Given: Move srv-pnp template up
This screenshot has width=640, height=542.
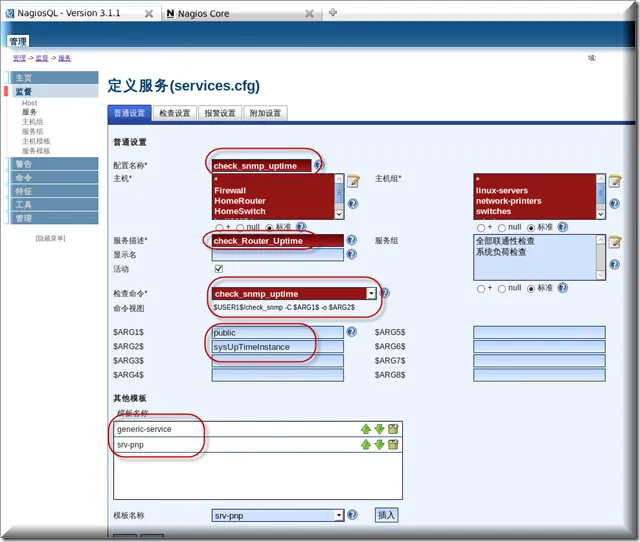Looking at the screenshot, I should pos(366,444).
